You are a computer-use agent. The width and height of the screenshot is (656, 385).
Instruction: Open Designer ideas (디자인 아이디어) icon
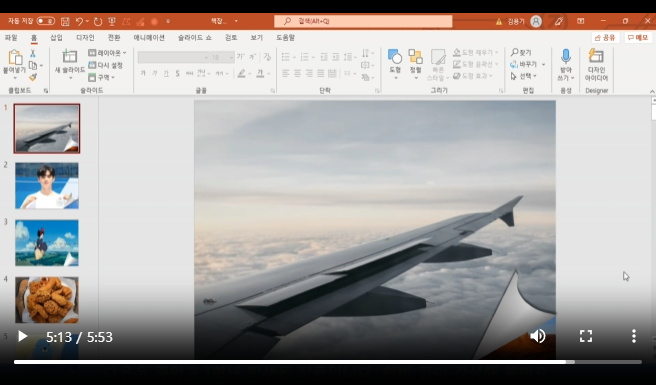[x=596, y=56]
